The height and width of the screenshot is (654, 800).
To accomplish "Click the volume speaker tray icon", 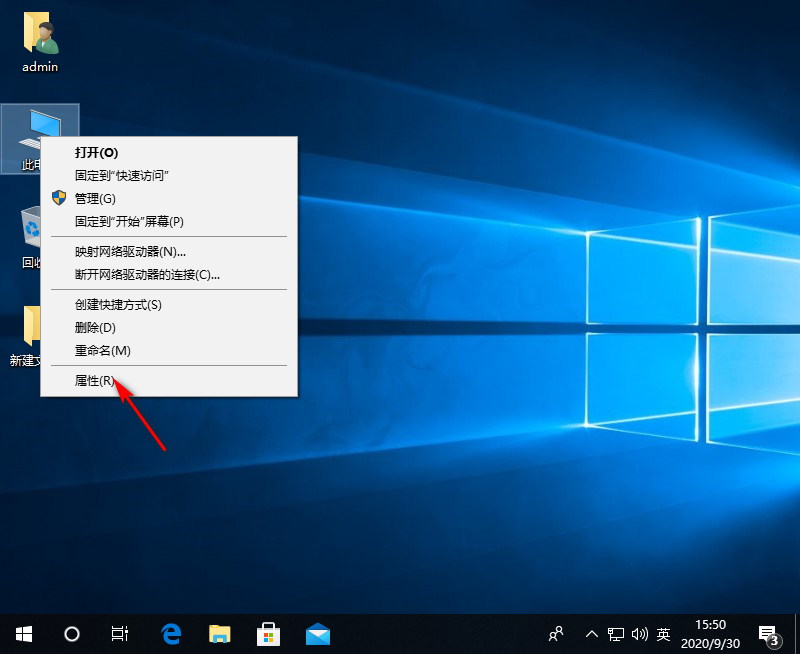I will click(x=639, y=633).
